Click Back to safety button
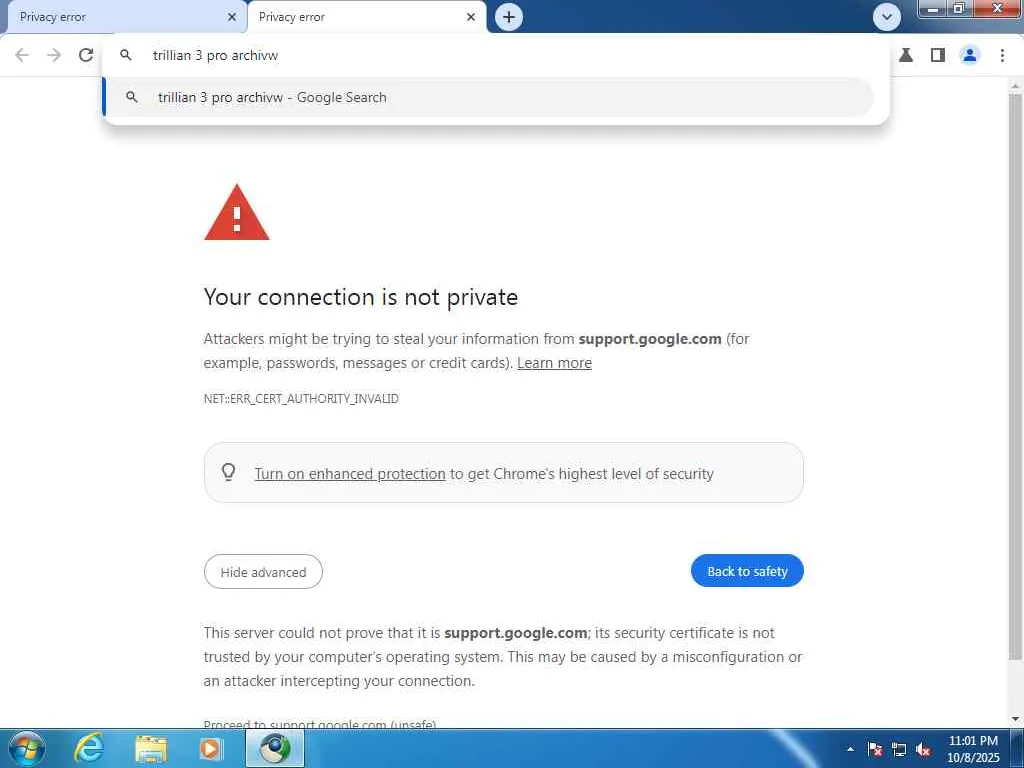This screenshot has height=768, width=1024. tap(747, 571)
